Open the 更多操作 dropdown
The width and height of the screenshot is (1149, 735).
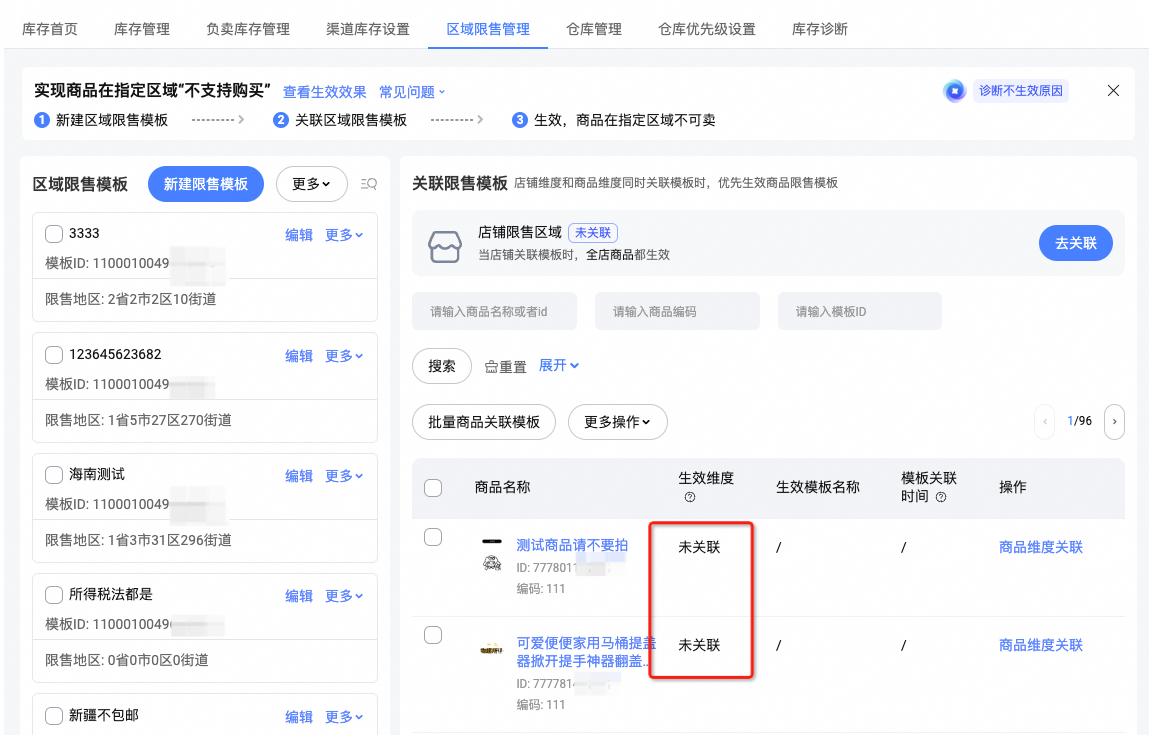point(618,422)
